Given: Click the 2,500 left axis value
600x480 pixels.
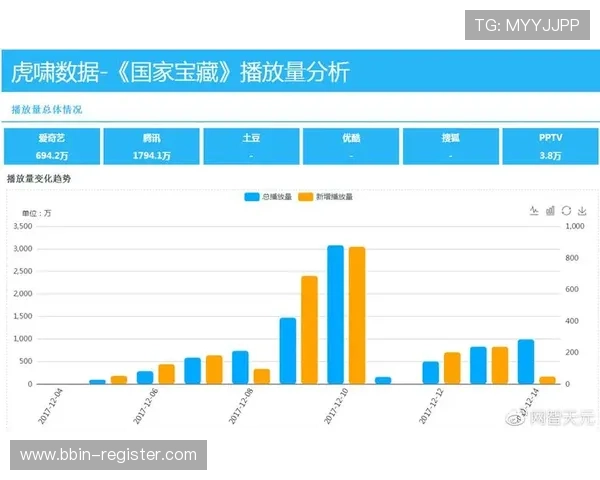Looking at the screenshot, I should coord(23,271).
